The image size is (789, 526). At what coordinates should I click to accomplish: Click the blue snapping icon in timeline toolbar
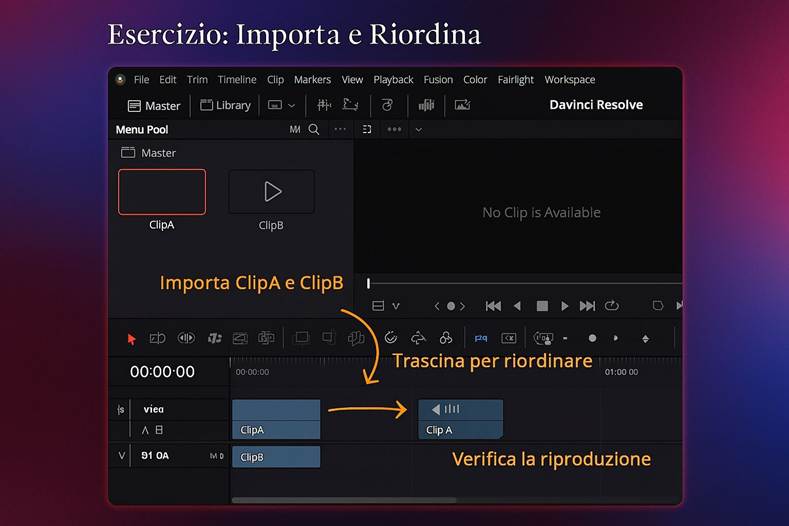481,339
